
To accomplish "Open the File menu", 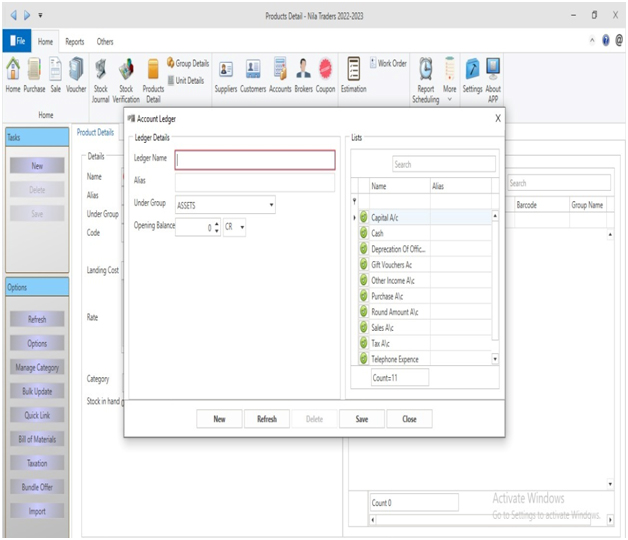I will (x=17, y=41).
